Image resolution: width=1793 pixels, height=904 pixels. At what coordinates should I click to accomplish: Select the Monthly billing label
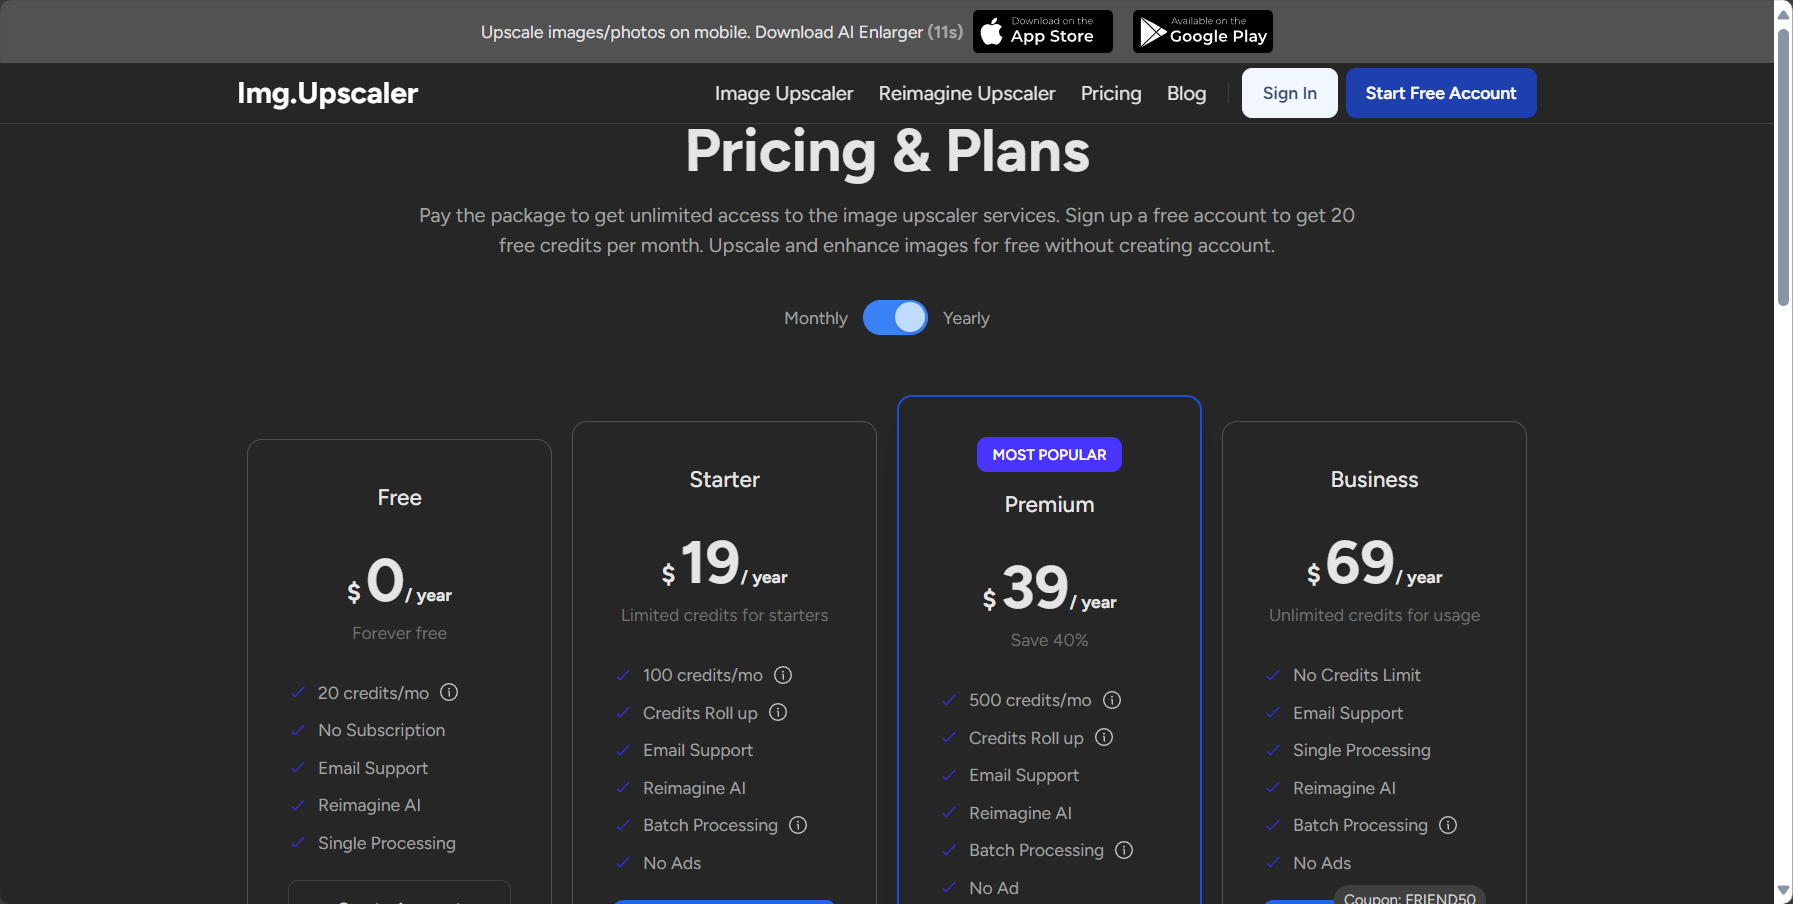816,318
